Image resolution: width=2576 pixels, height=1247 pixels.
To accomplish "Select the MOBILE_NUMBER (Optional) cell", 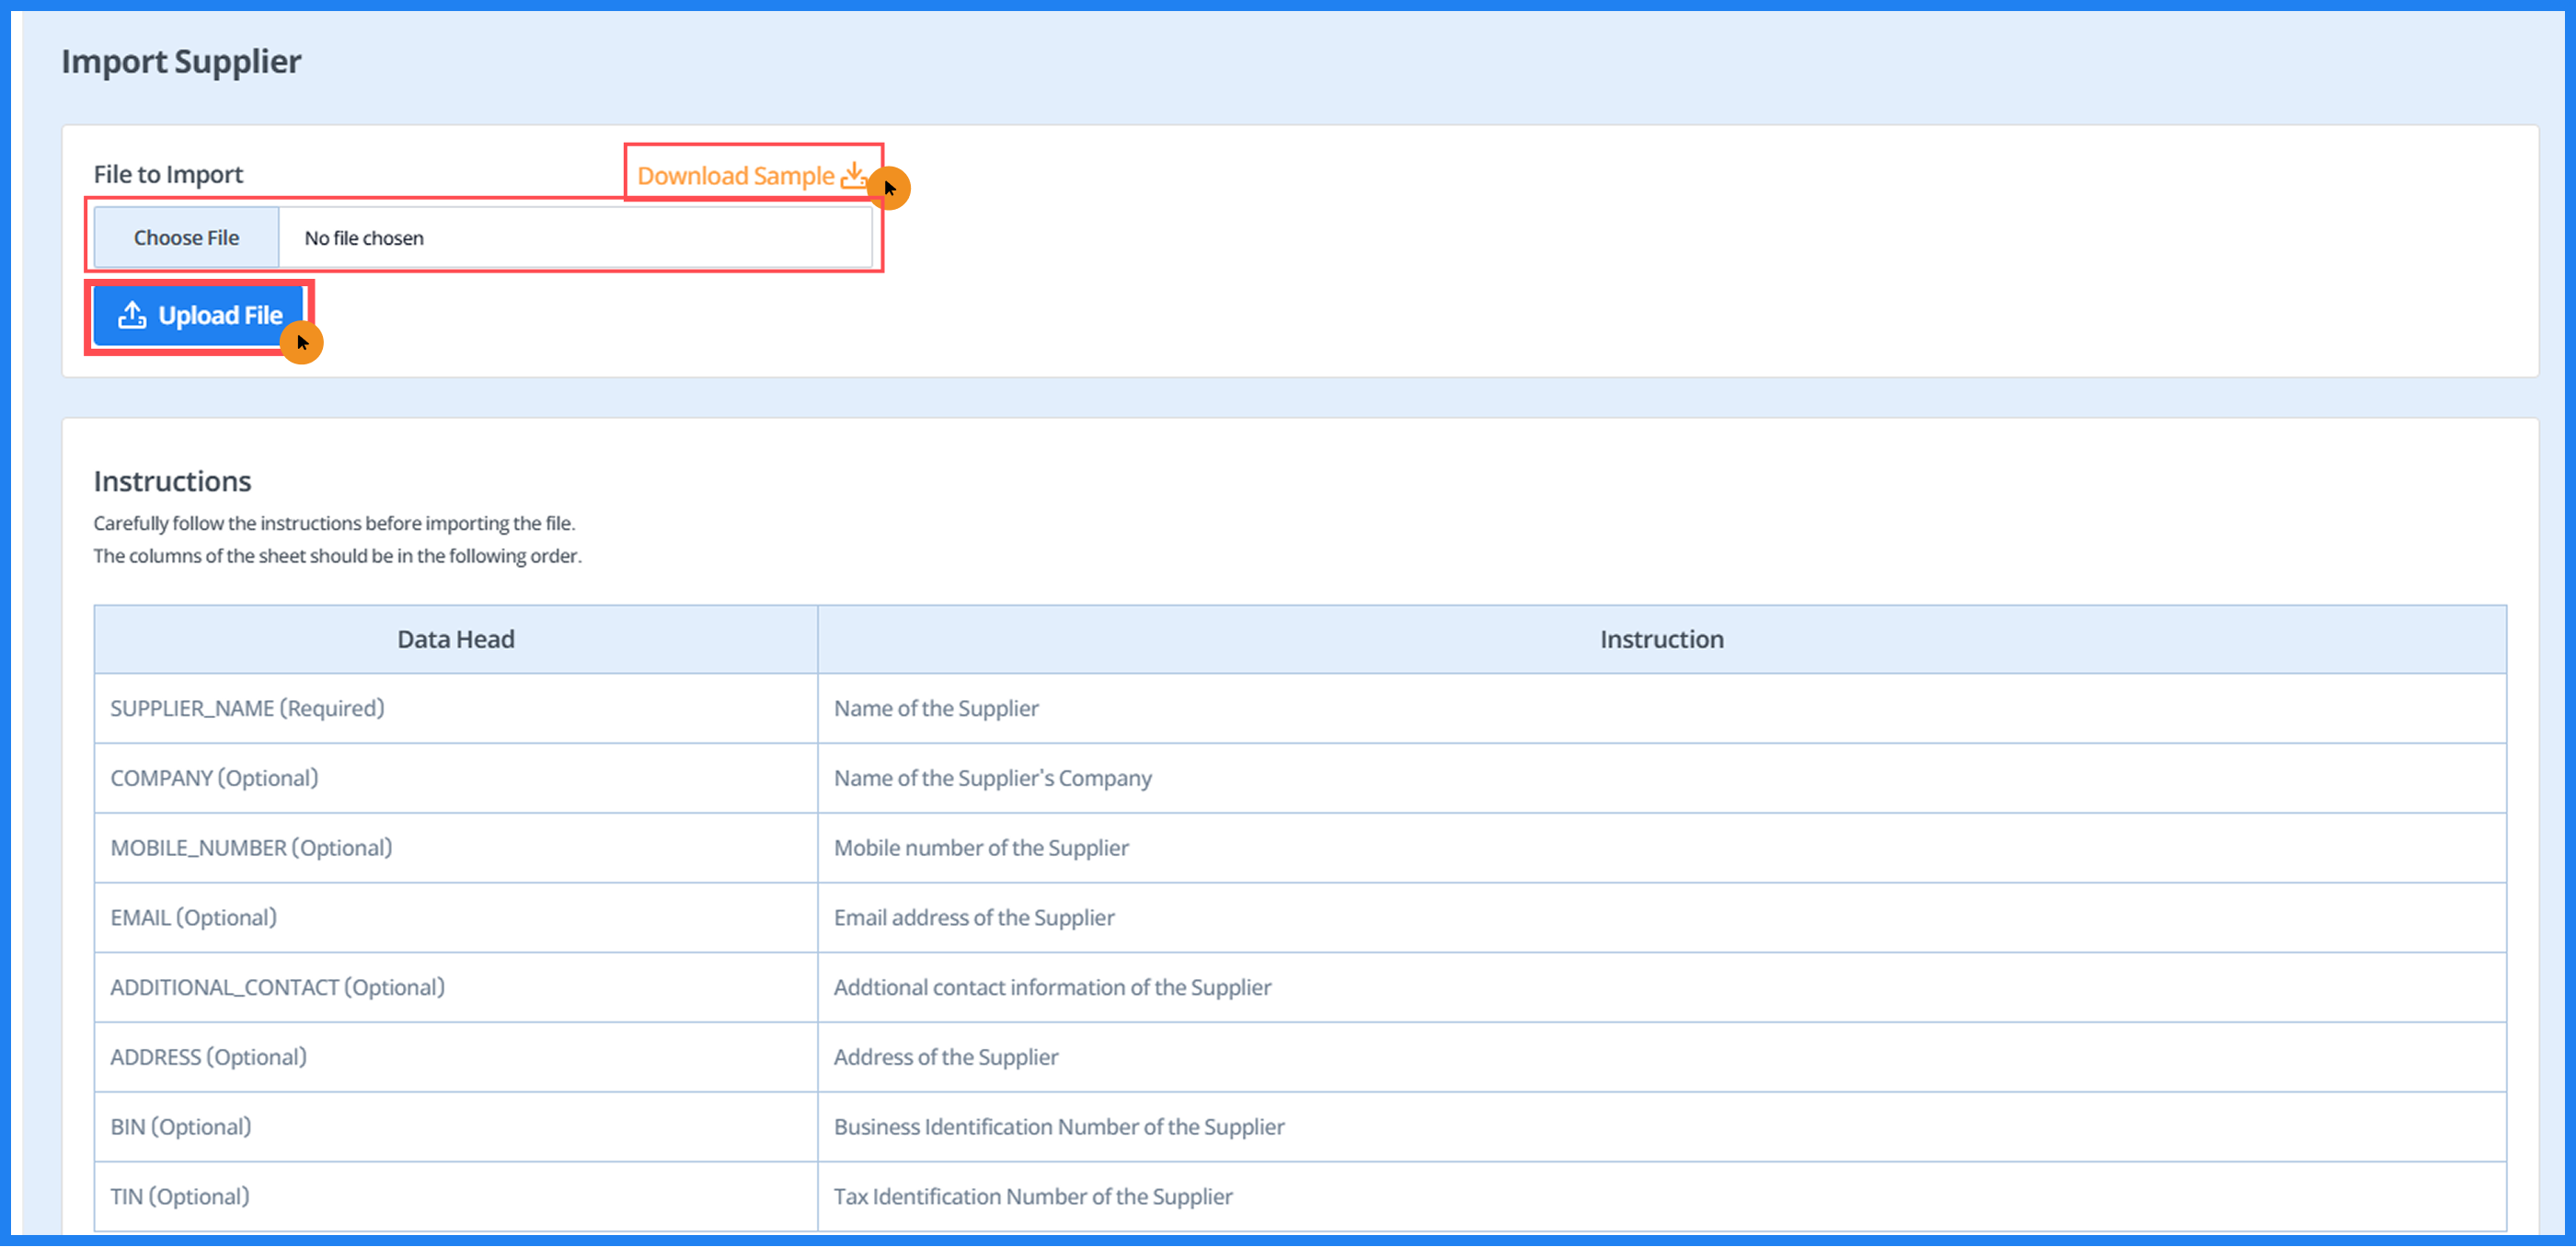I will coord(251,848).
